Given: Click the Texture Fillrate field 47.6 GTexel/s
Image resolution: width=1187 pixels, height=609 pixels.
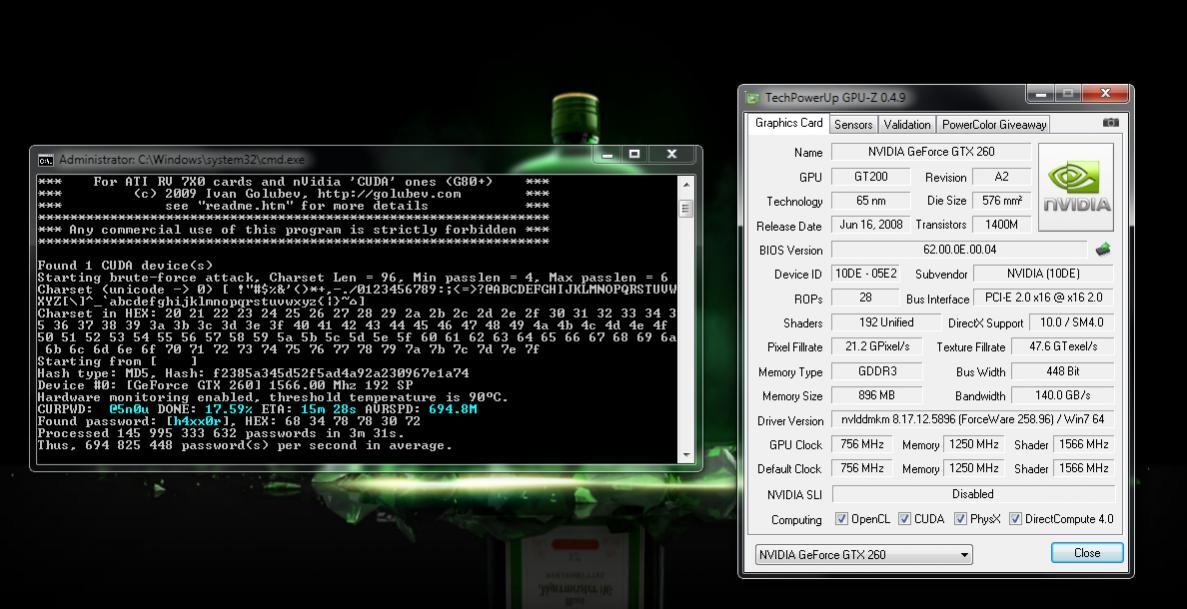Looking at the screenshot, I should [x=1062, y=346].
